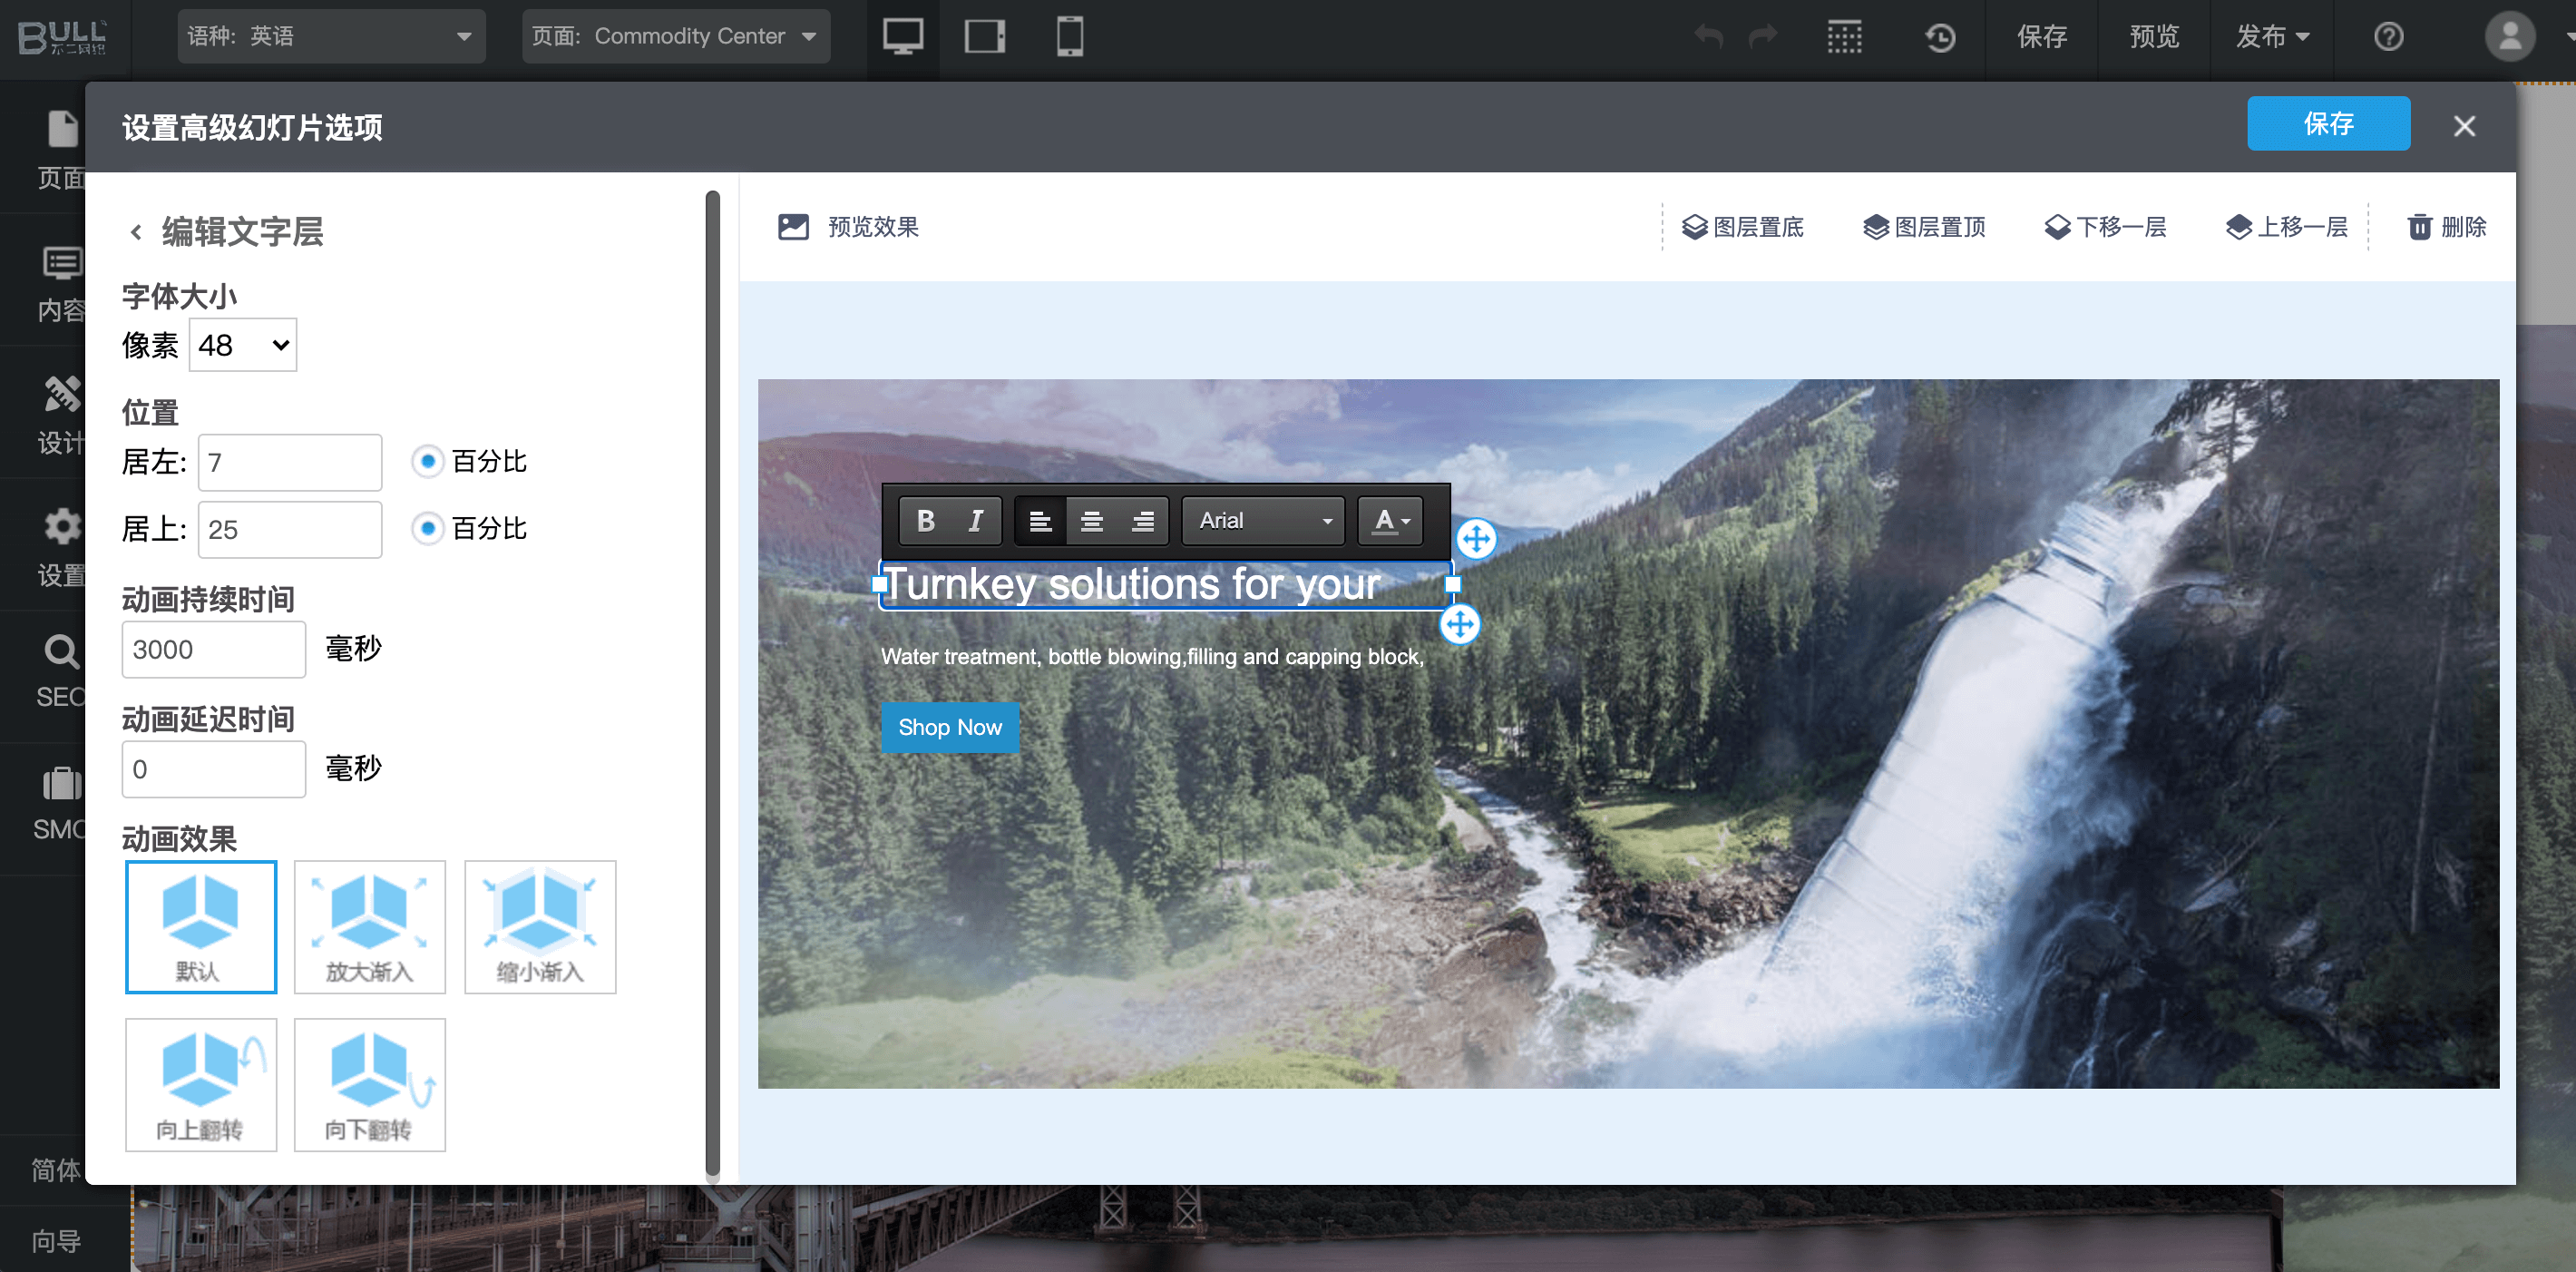This screenshot has width=2576, height=1272.
Task: Click 预览 preview in top bar
Action: [2153, 37]
